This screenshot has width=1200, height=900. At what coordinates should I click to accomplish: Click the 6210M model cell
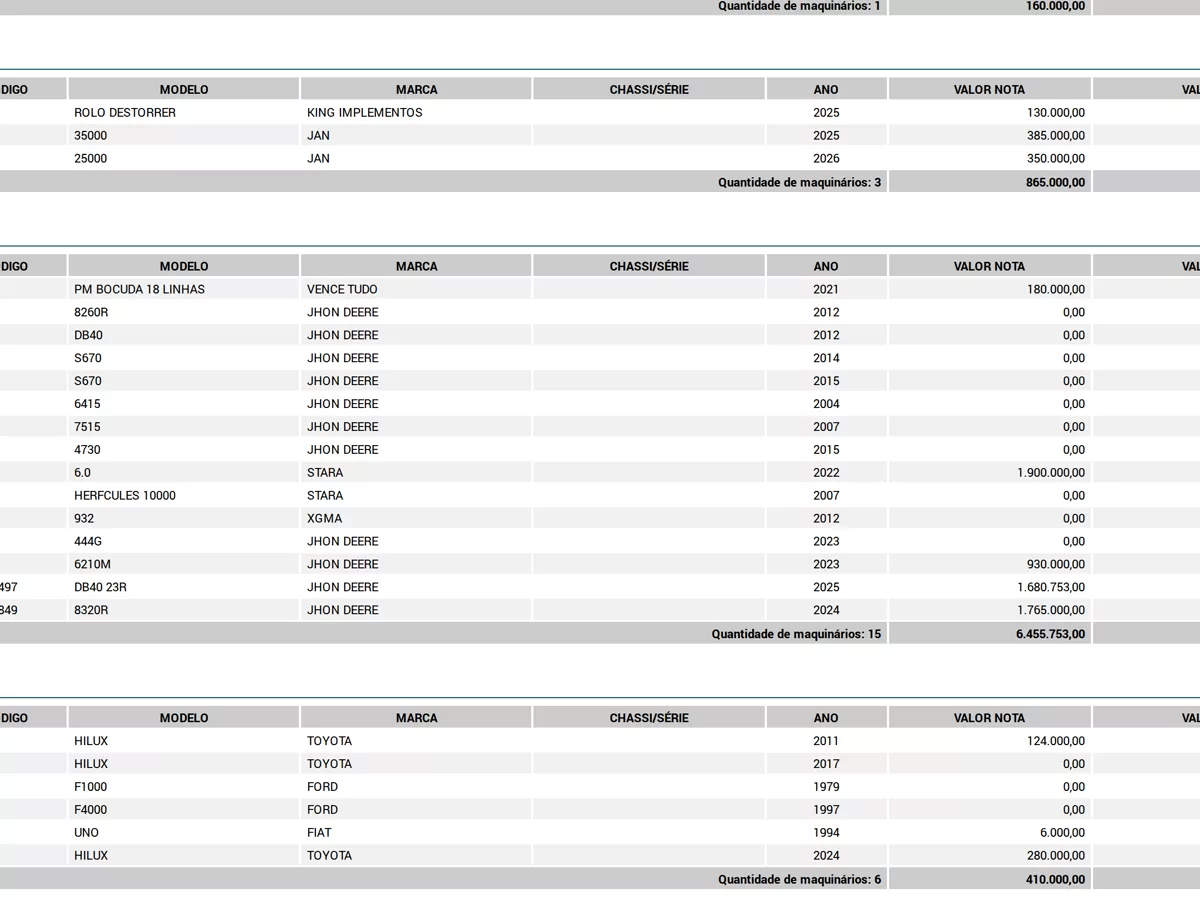[184, 565]
